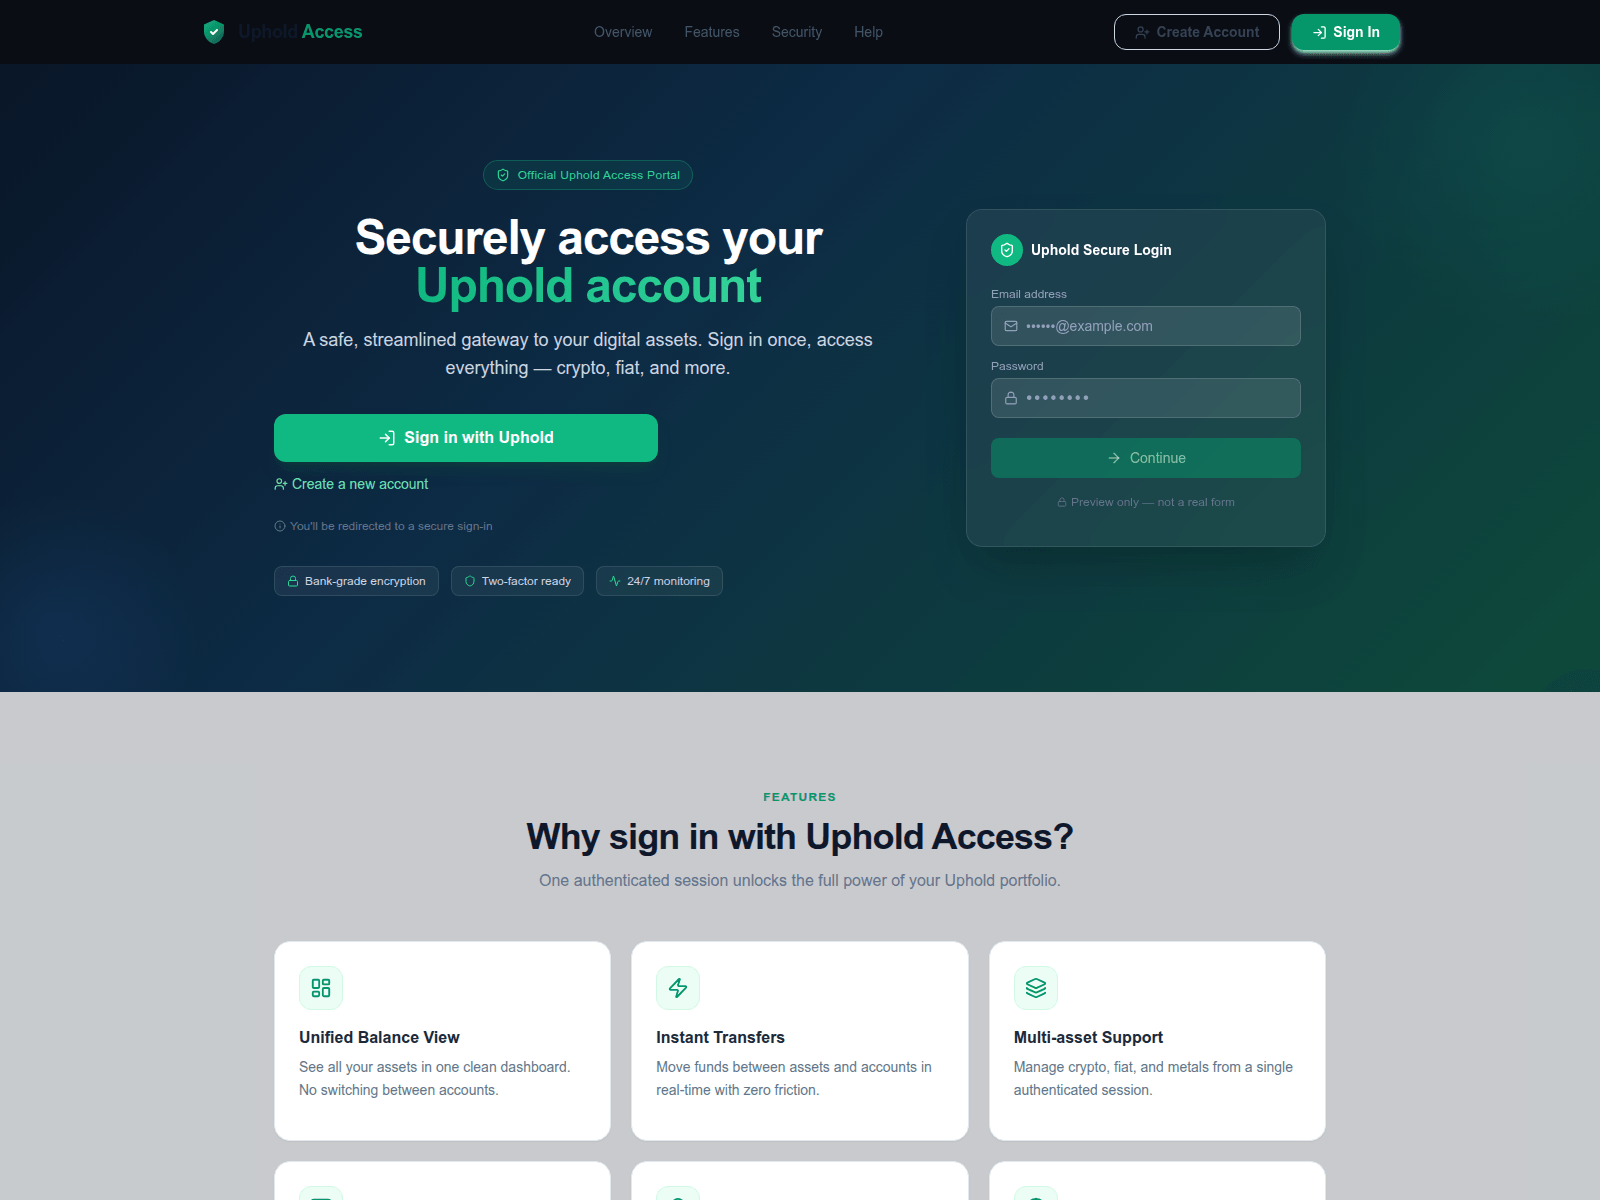This screenshot has width=1600, height=1200.
Task: Click the info icon beside the redirect notice
Action: pyautogui.click(x=280, y=526)
